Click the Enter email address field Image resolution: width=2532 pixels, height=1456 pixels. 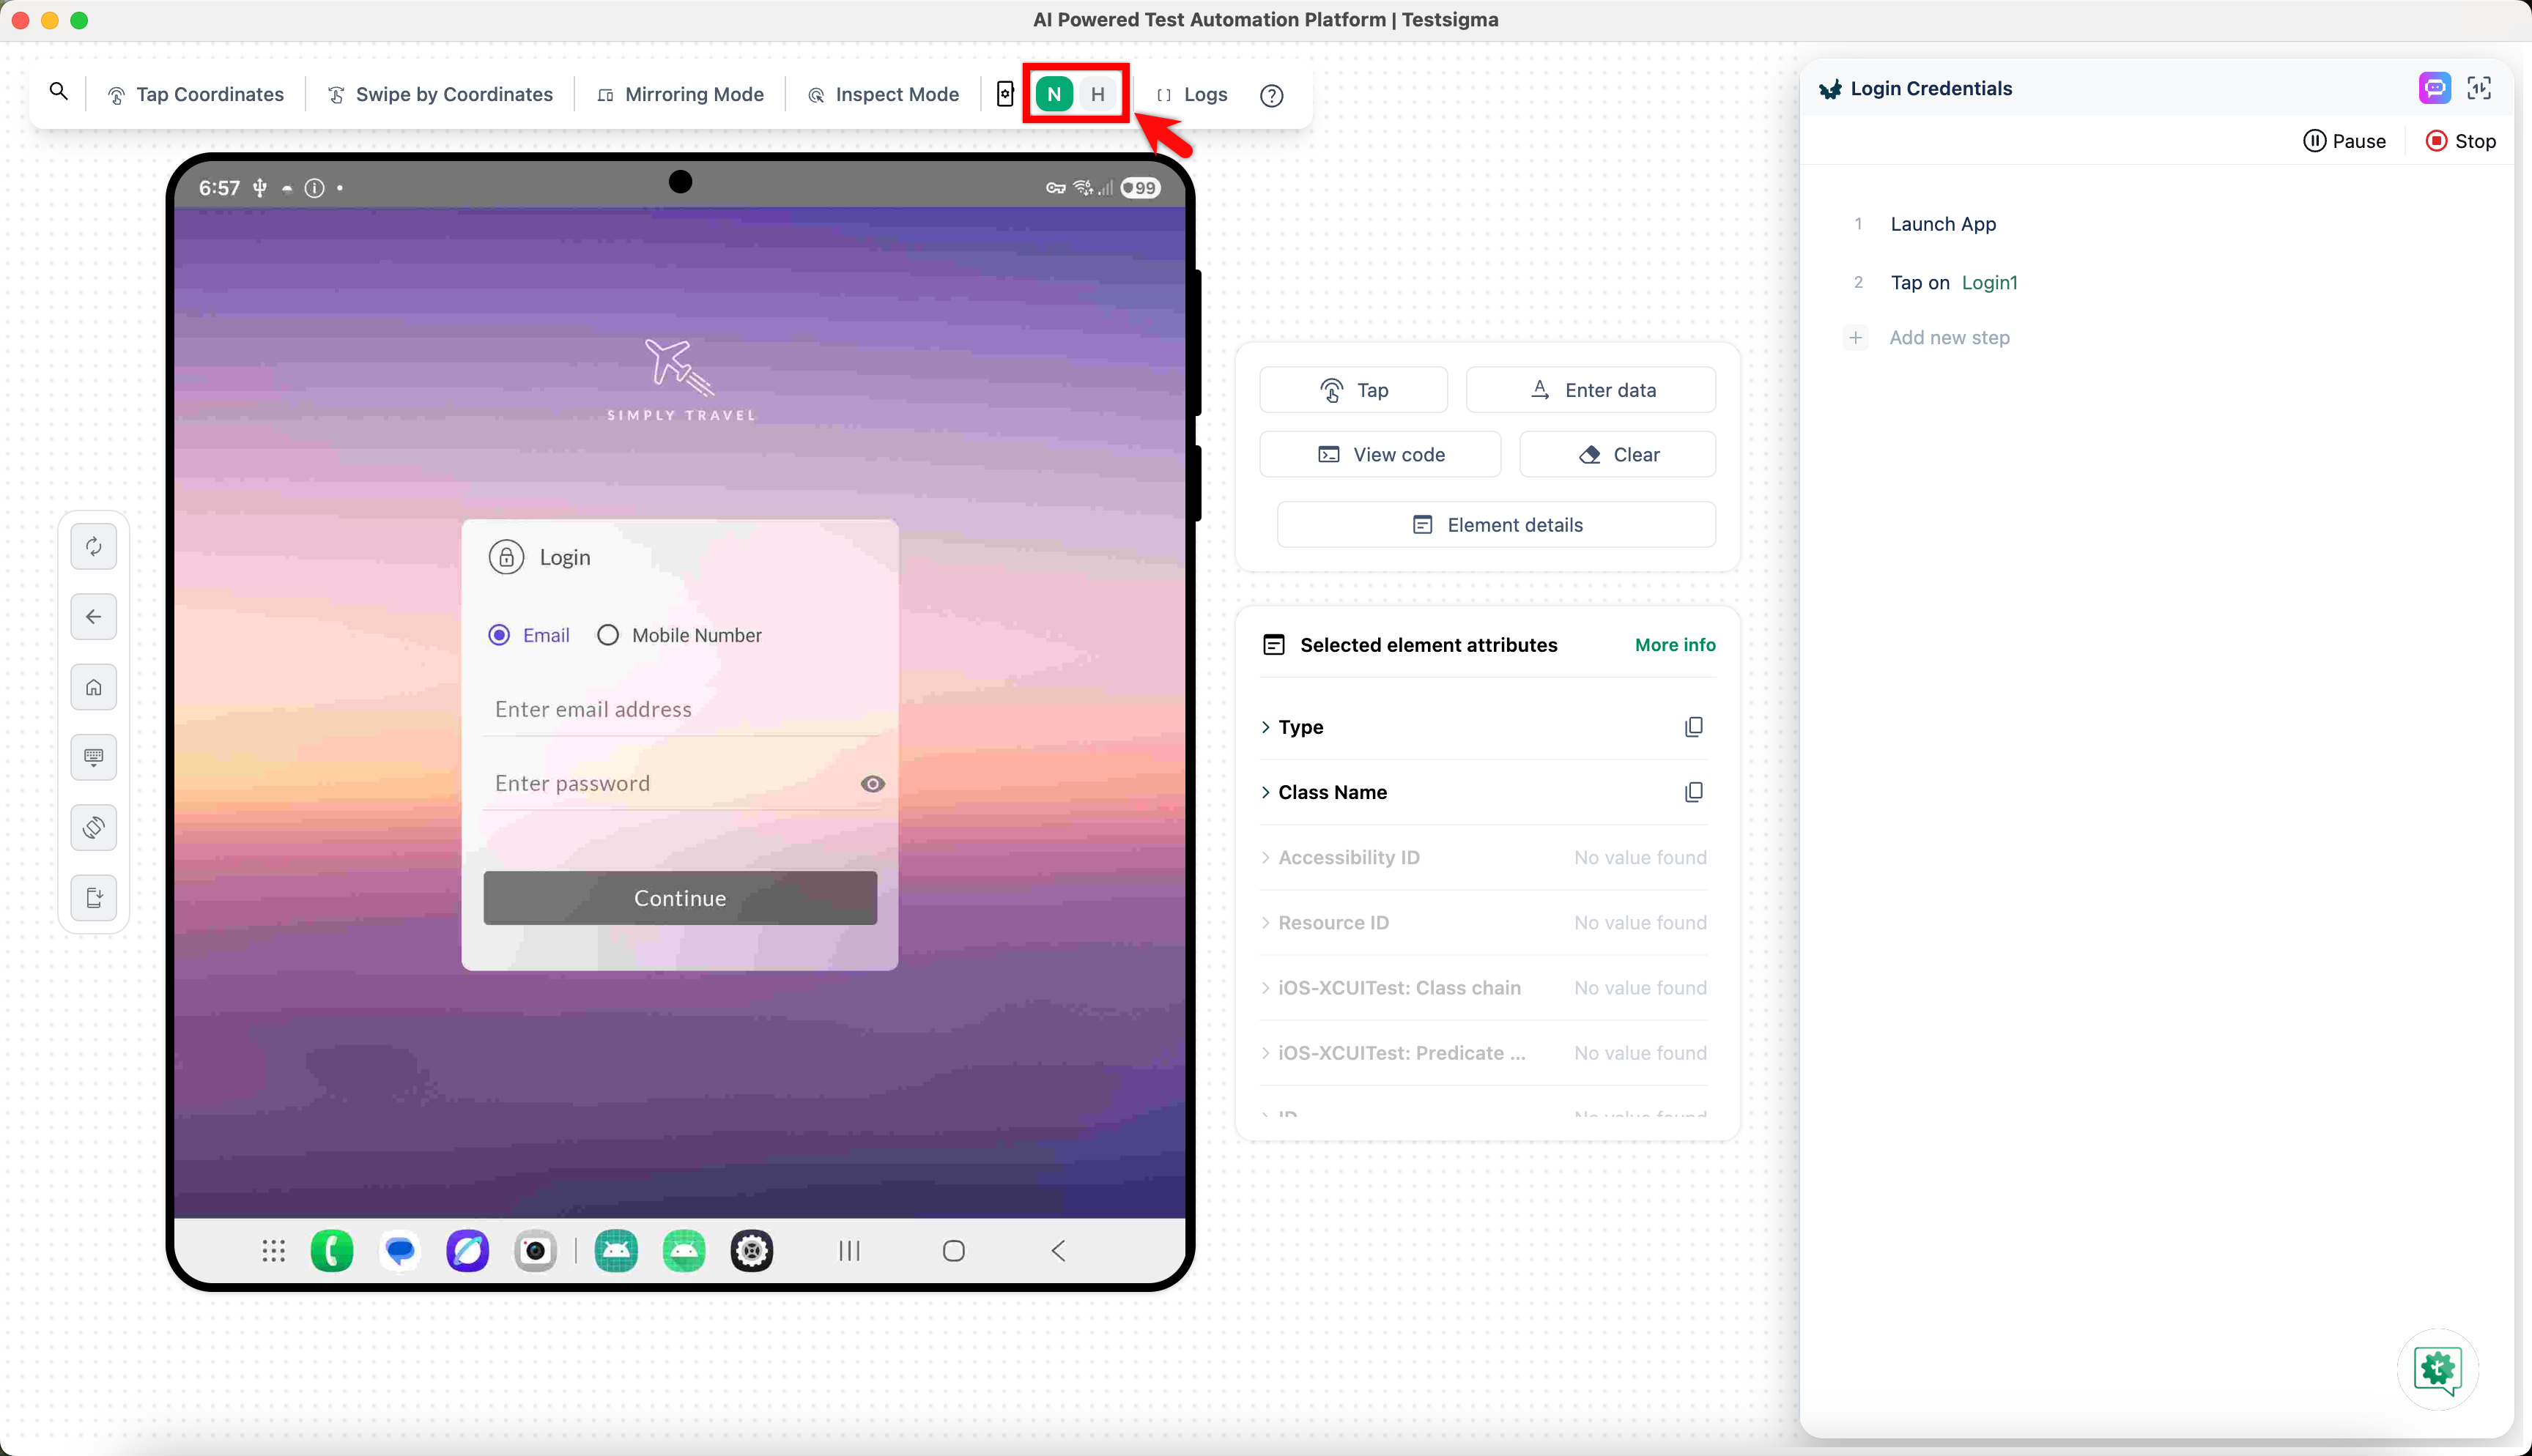pos(680,709)
